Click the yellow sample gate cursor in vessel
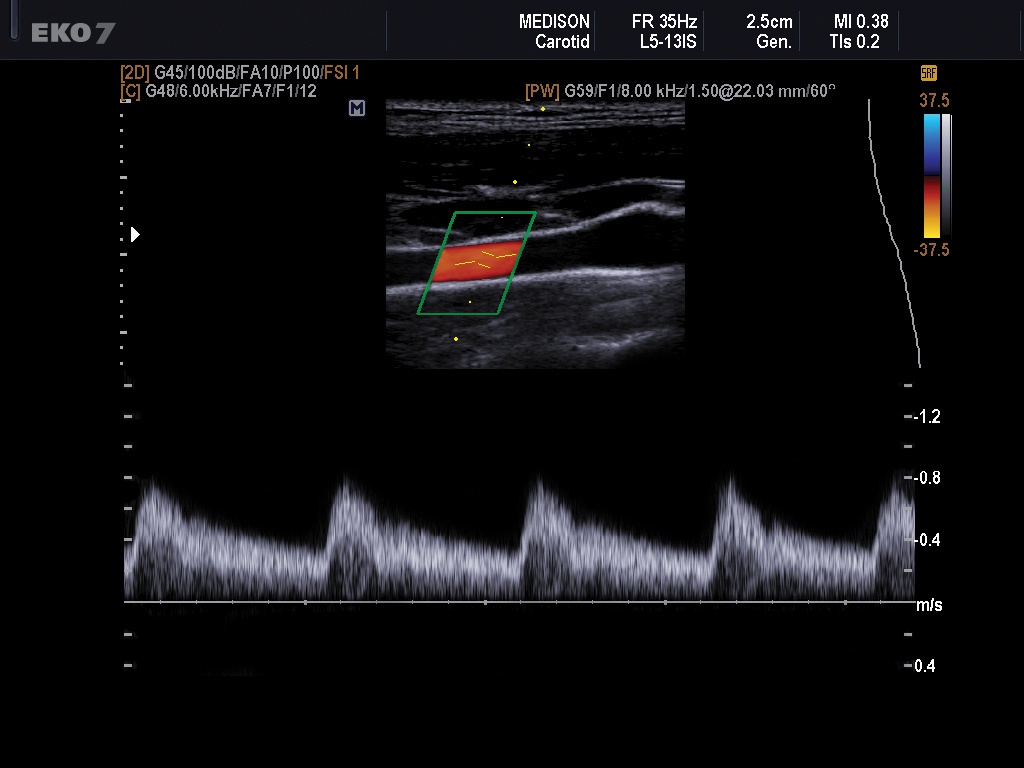Image resolution: width=1024 pixels, height=768 pixels. [x=485, y=260]
